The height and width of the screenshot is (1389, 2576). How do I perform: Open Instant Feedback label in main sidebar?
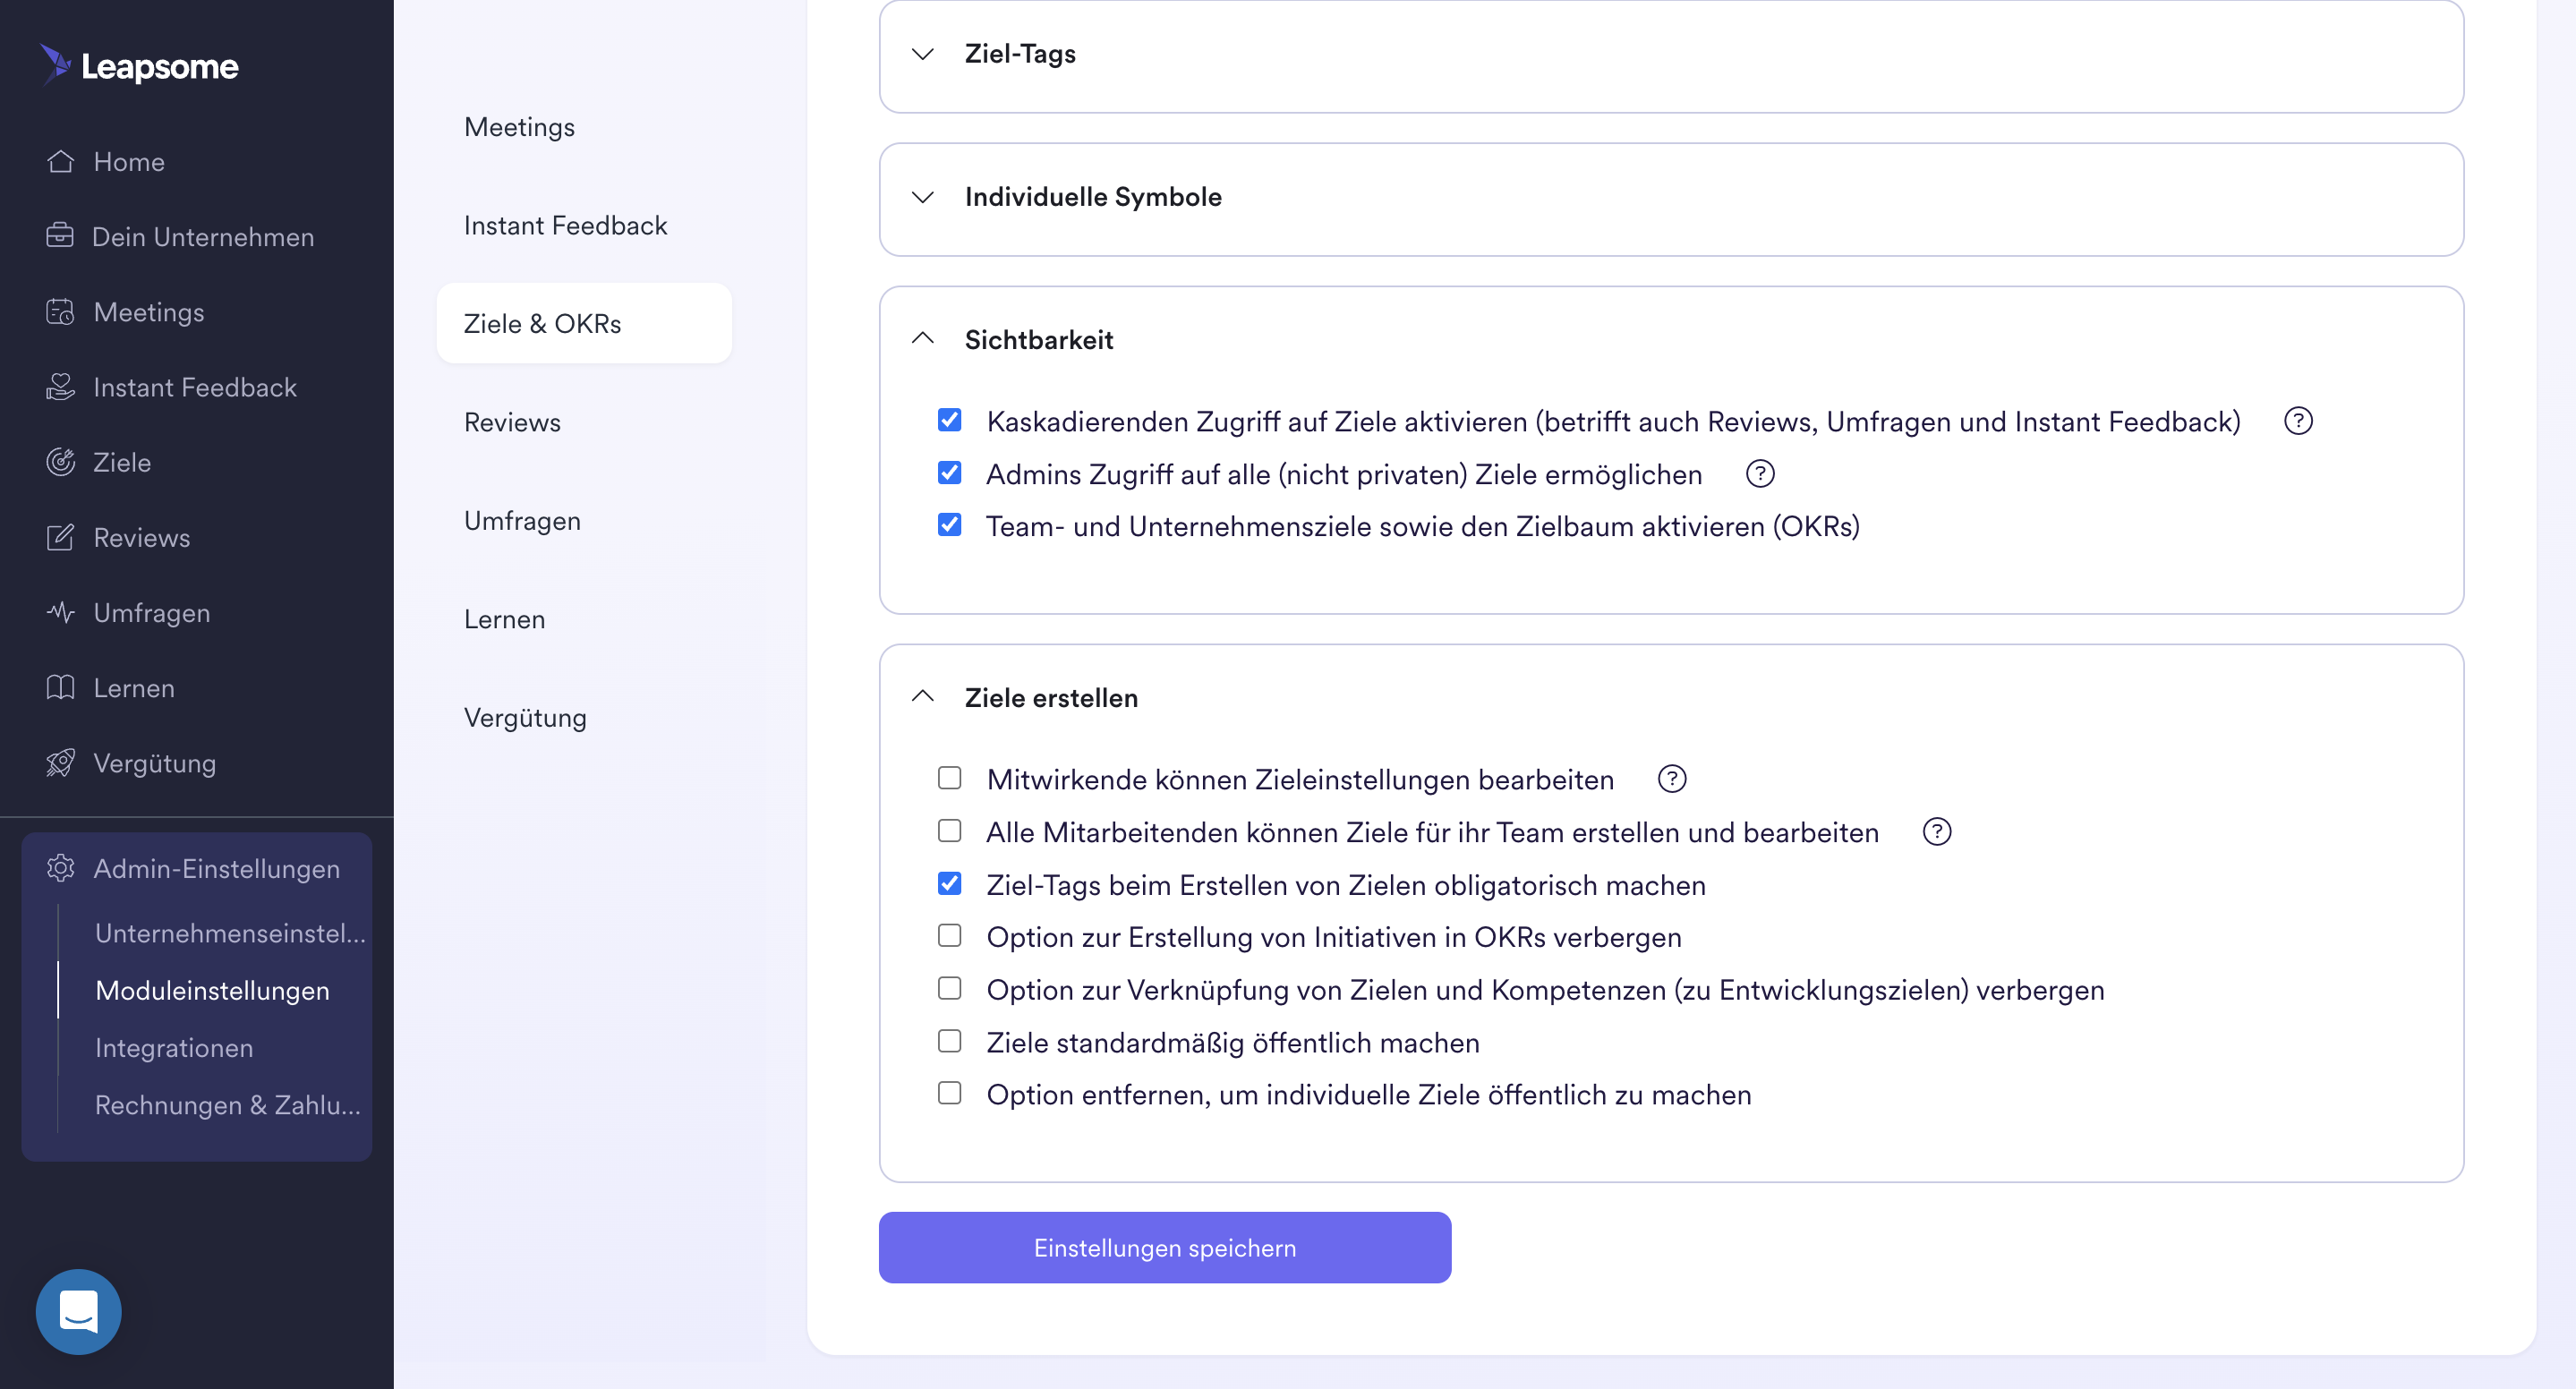pyautogui.click(x=194, y=387)
